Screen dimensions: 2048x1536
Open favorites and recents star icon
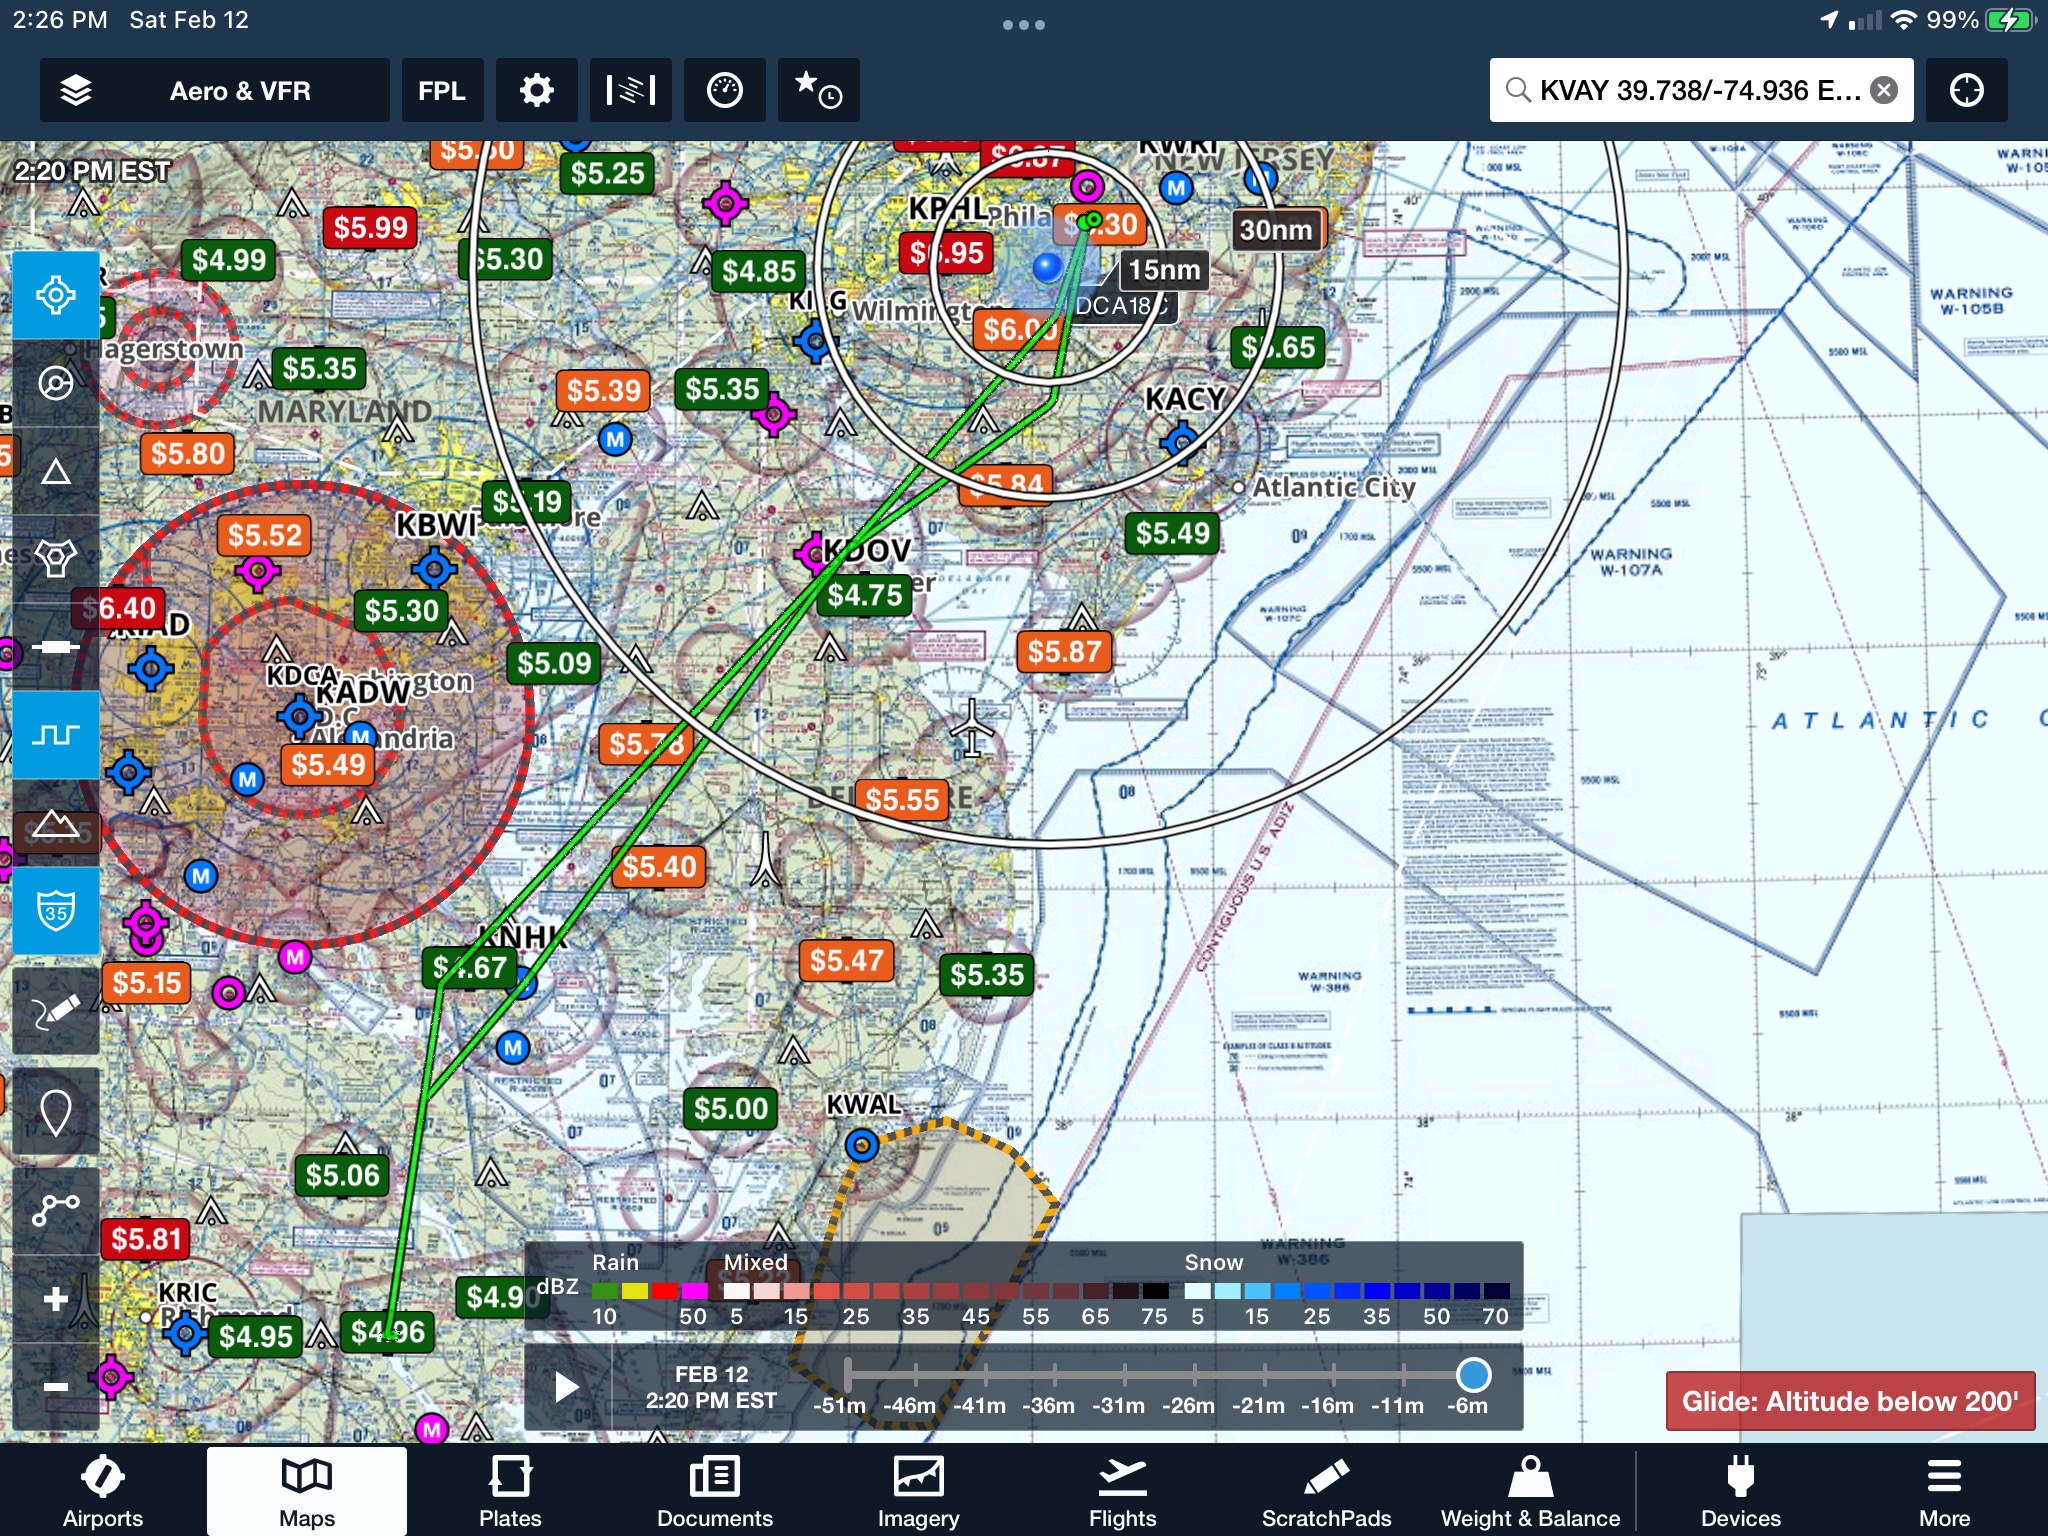(x=817, y=91)
